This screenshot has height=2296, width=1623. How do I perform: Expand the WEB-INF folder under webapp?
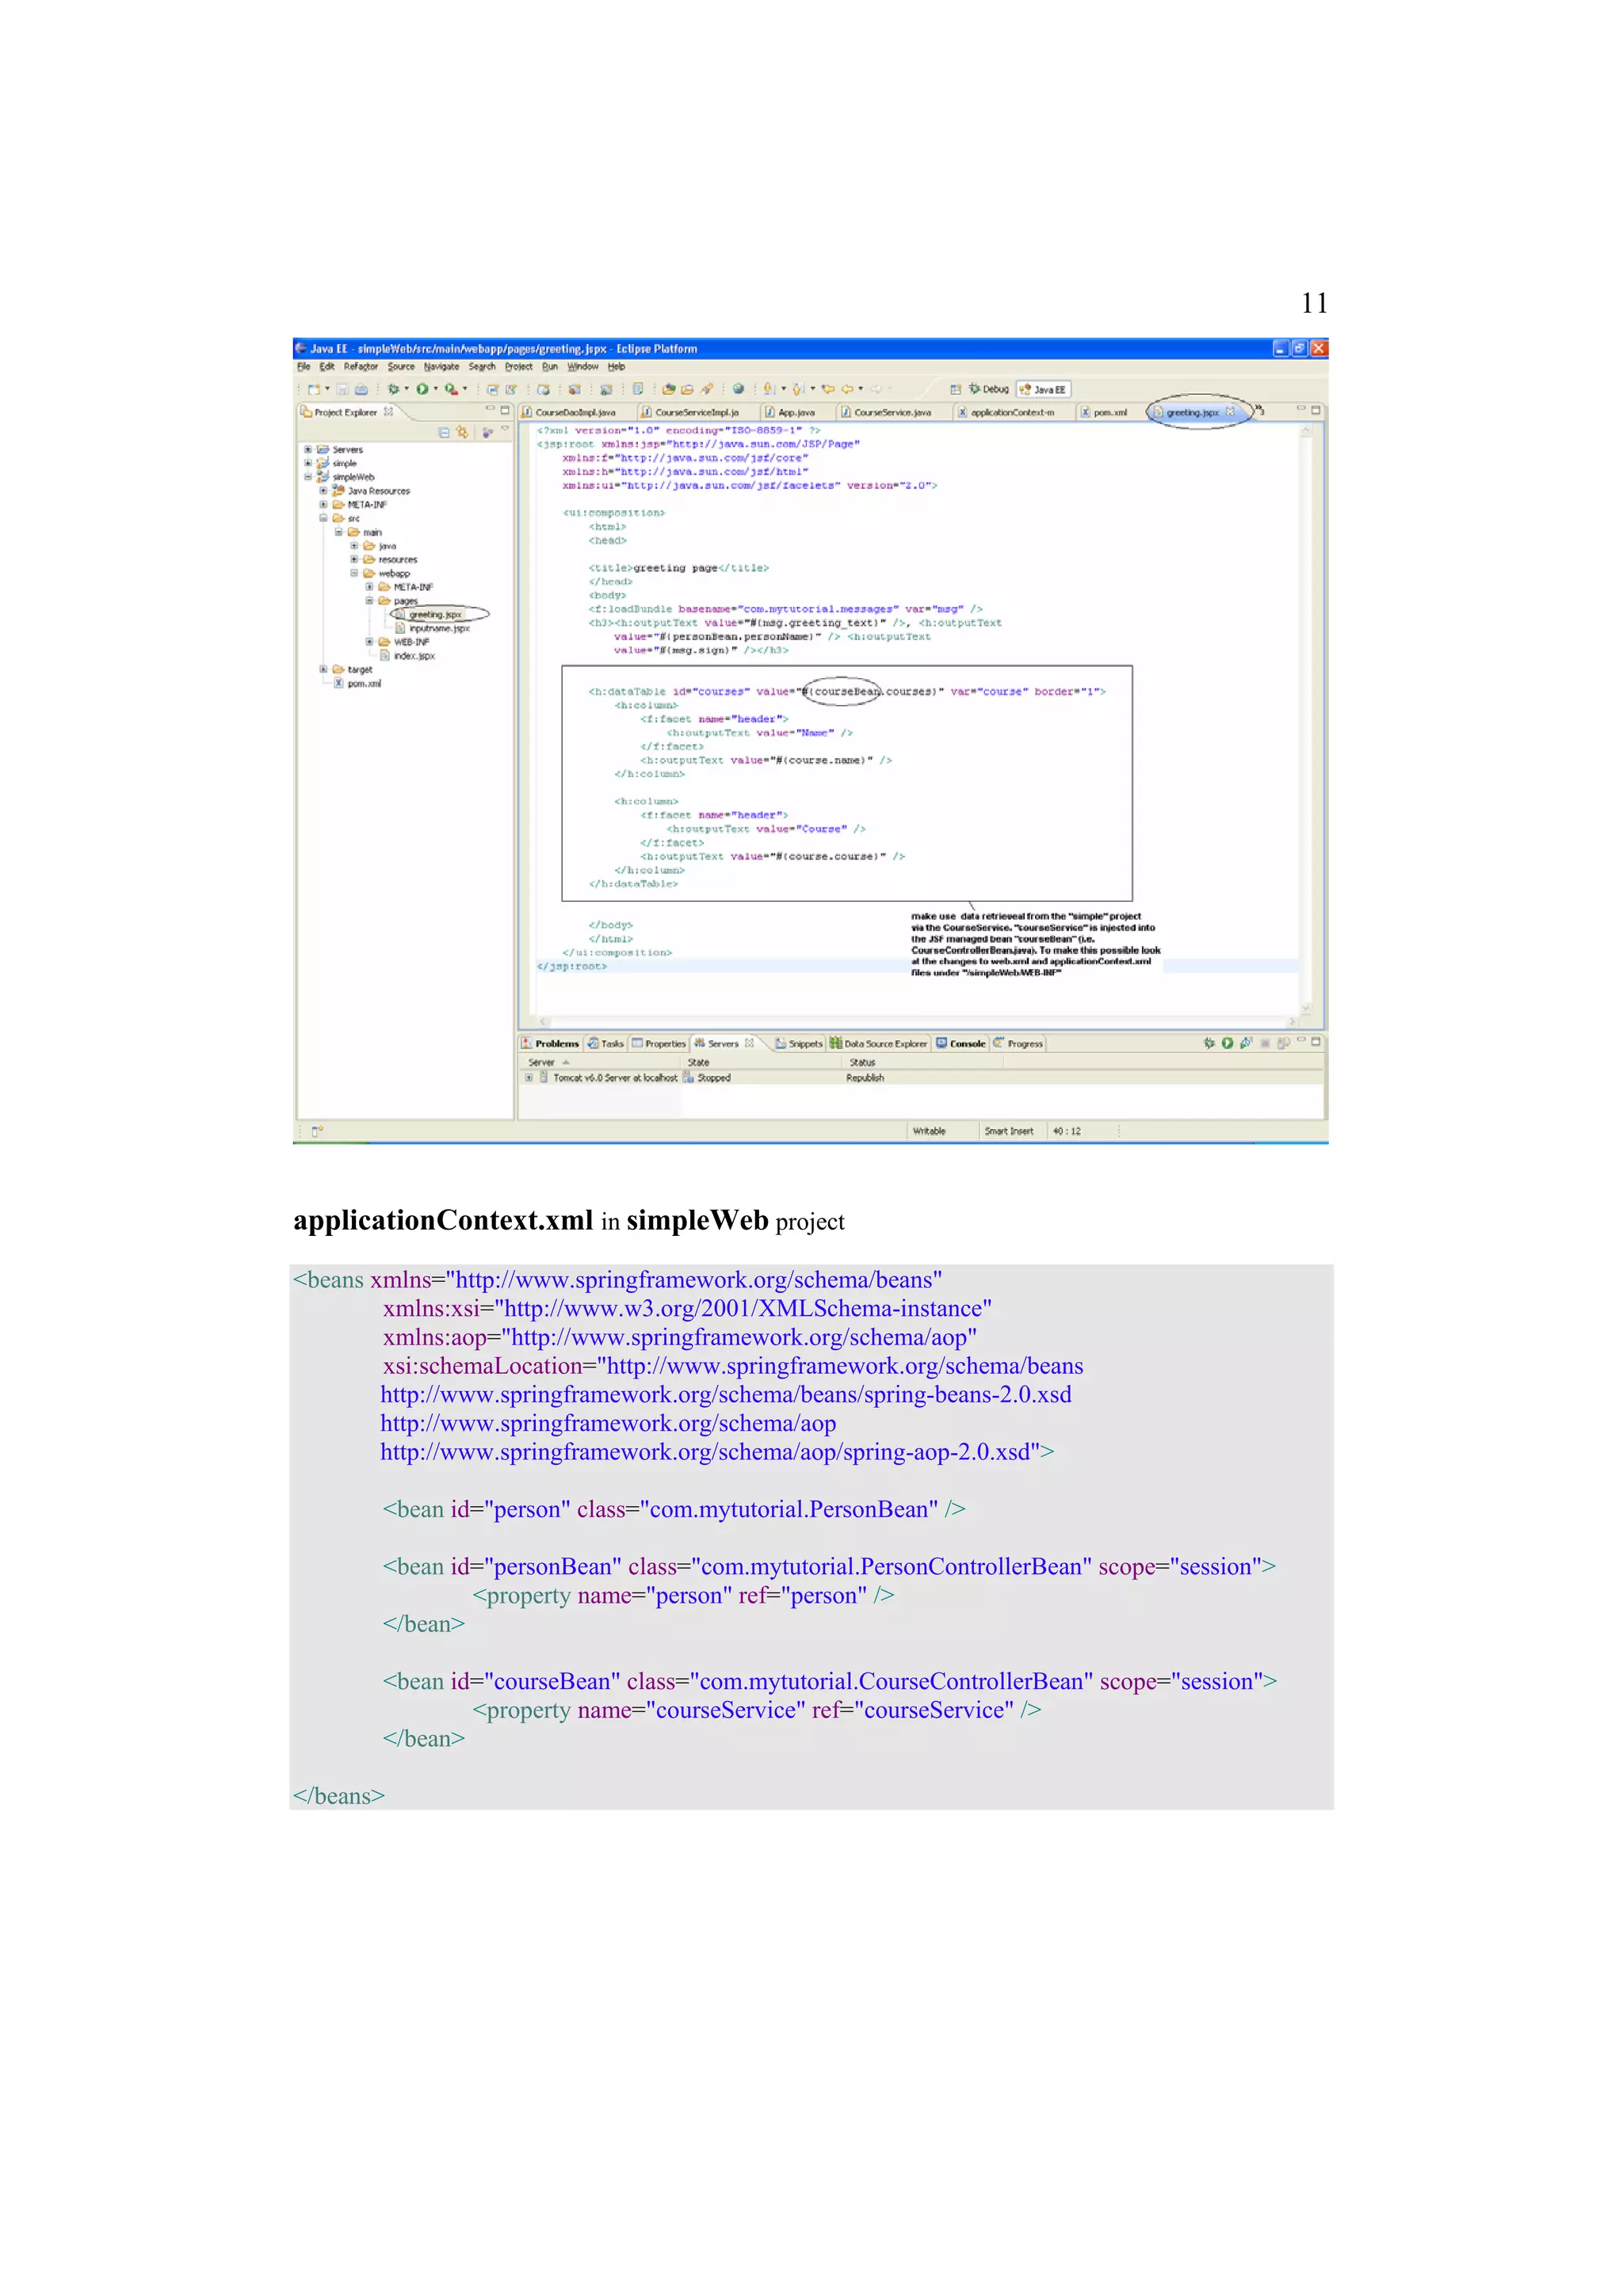(x=369, y=642)
